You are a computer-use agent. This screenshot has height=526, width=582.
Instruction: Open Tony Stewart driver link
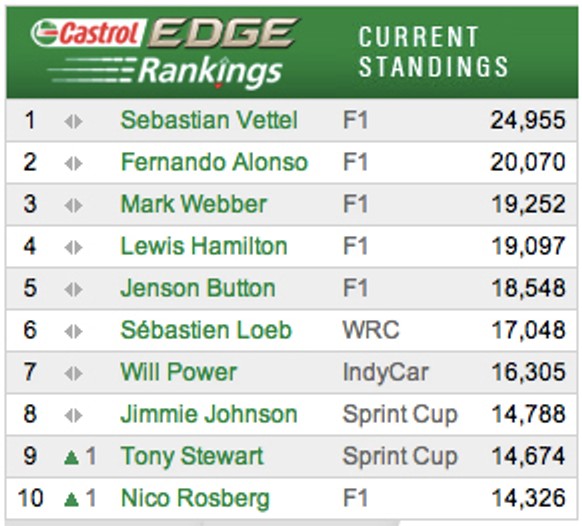tap(192, 456)
